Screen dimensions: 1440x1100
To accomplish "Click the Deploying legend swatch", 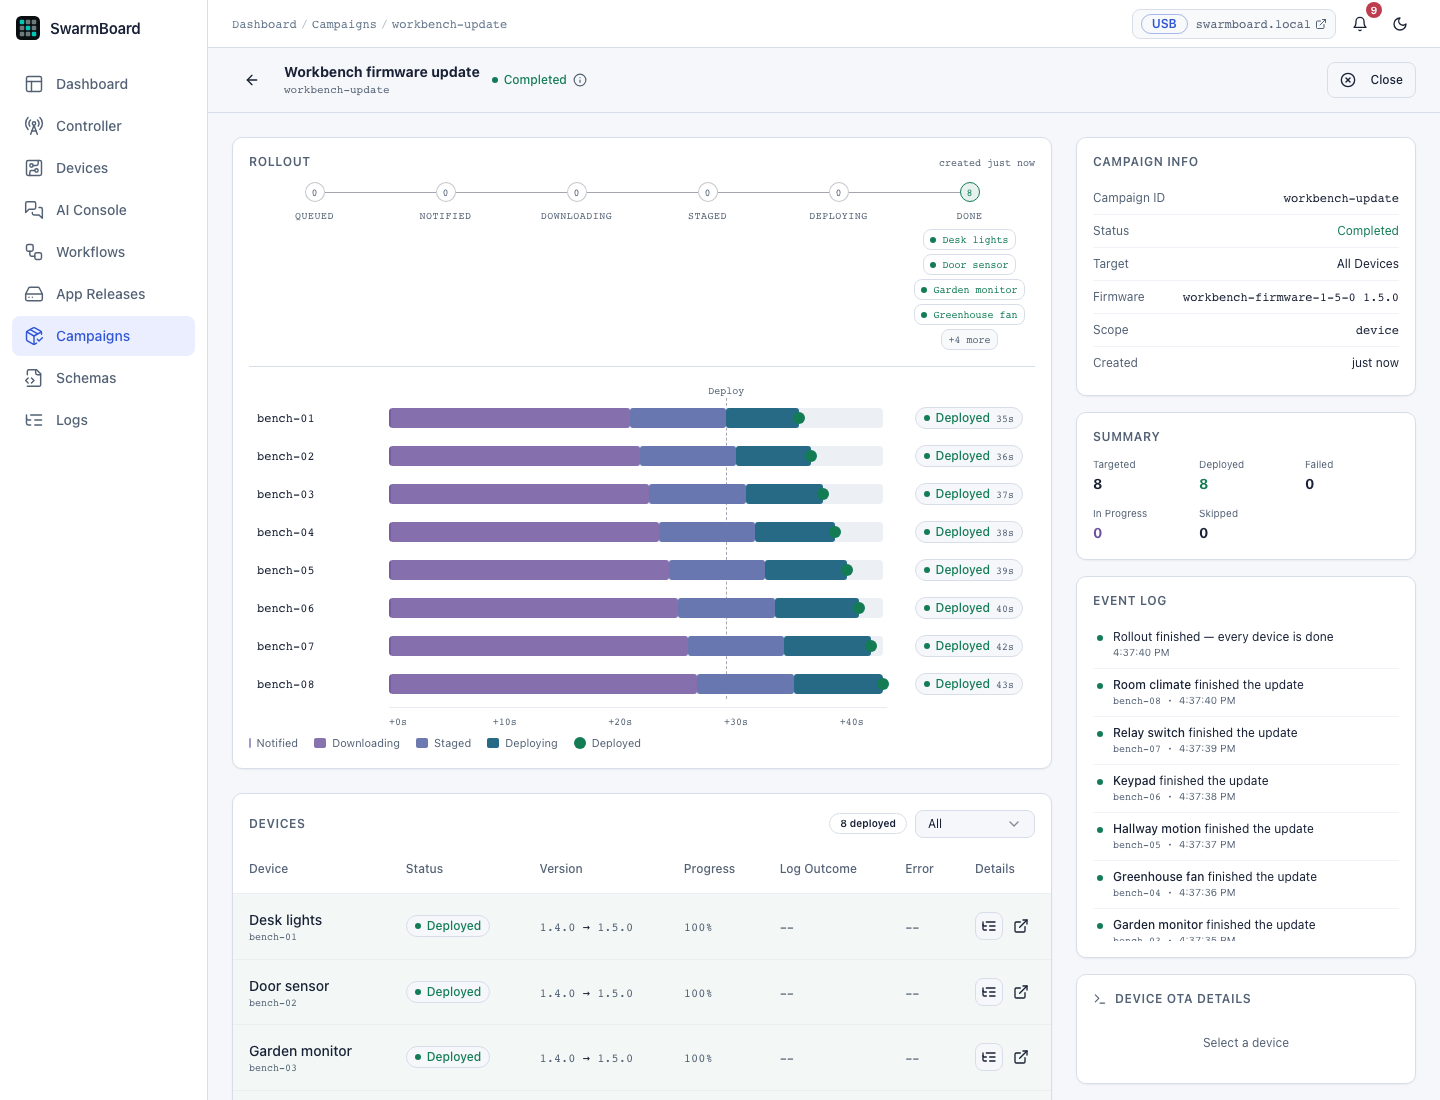I will pyautogui.click(x=493, y=743).
